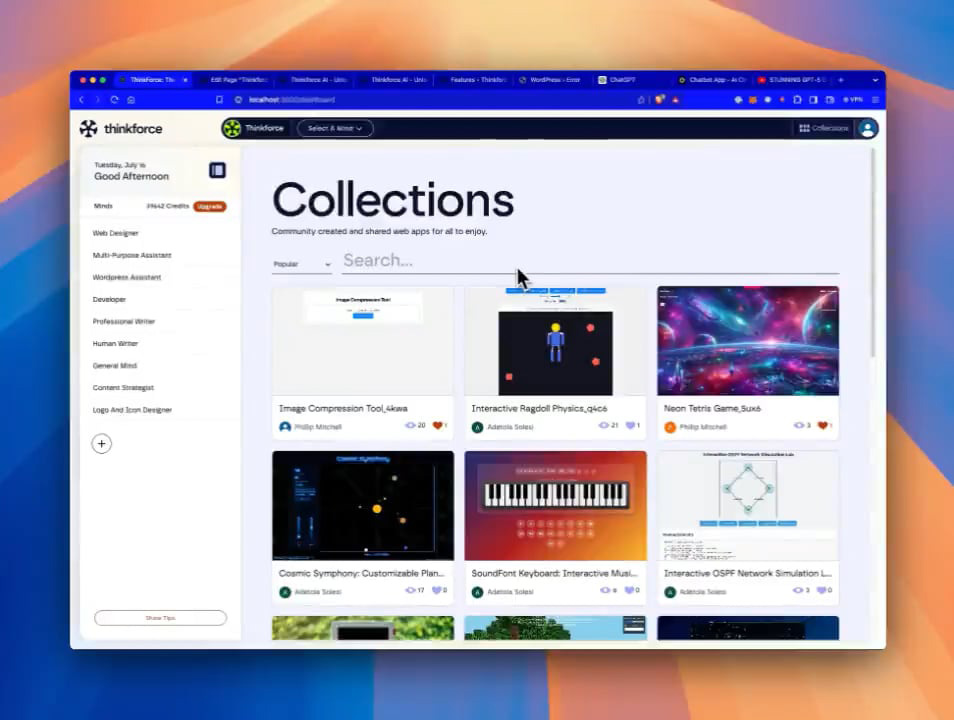Like the Image Compression Tool app heart
Screen dimensions: 954x720
tap(437, 426)
